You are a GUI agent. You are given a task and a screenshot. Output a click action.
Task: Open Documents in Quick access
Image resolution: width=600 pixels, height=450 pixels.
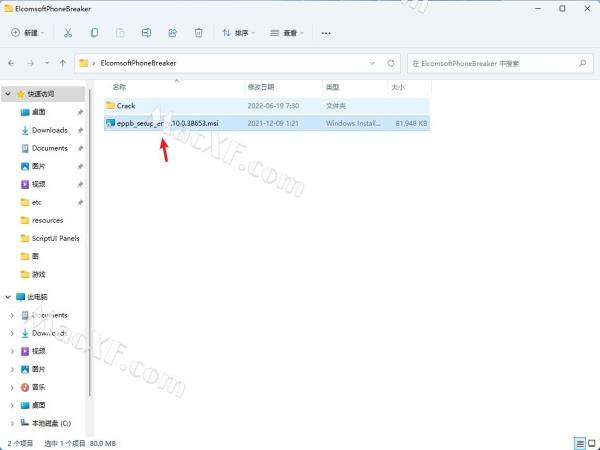tap(49, 148)
